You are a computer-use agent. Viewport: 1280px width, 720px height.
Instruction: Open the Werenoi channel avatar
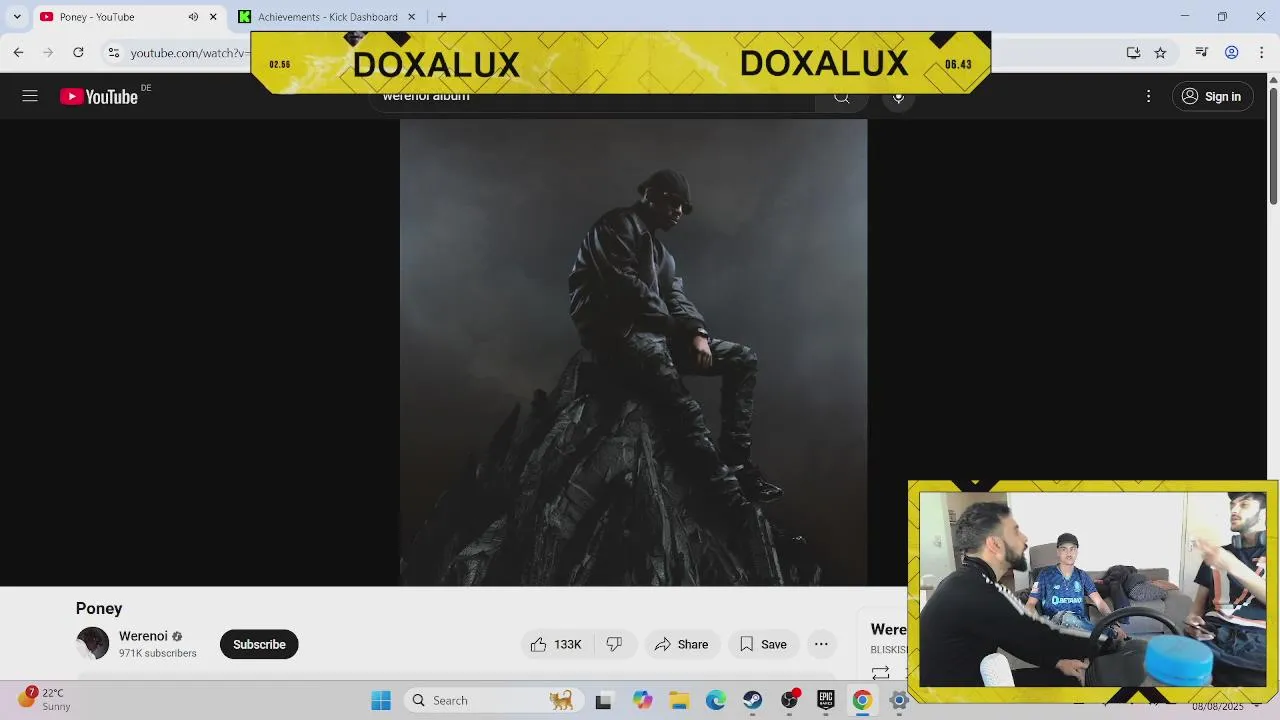tap(92, 643)
